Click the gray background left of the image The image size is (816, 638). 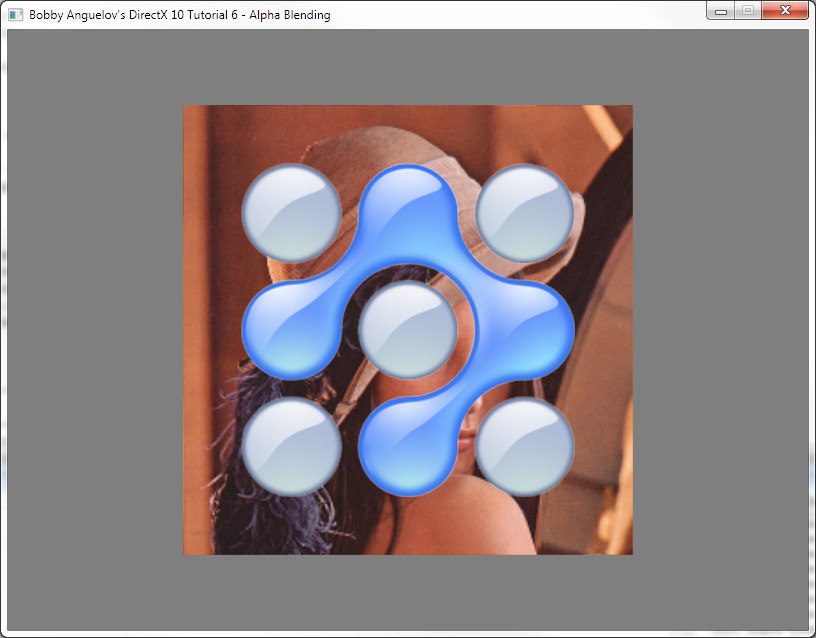point(95,330)
